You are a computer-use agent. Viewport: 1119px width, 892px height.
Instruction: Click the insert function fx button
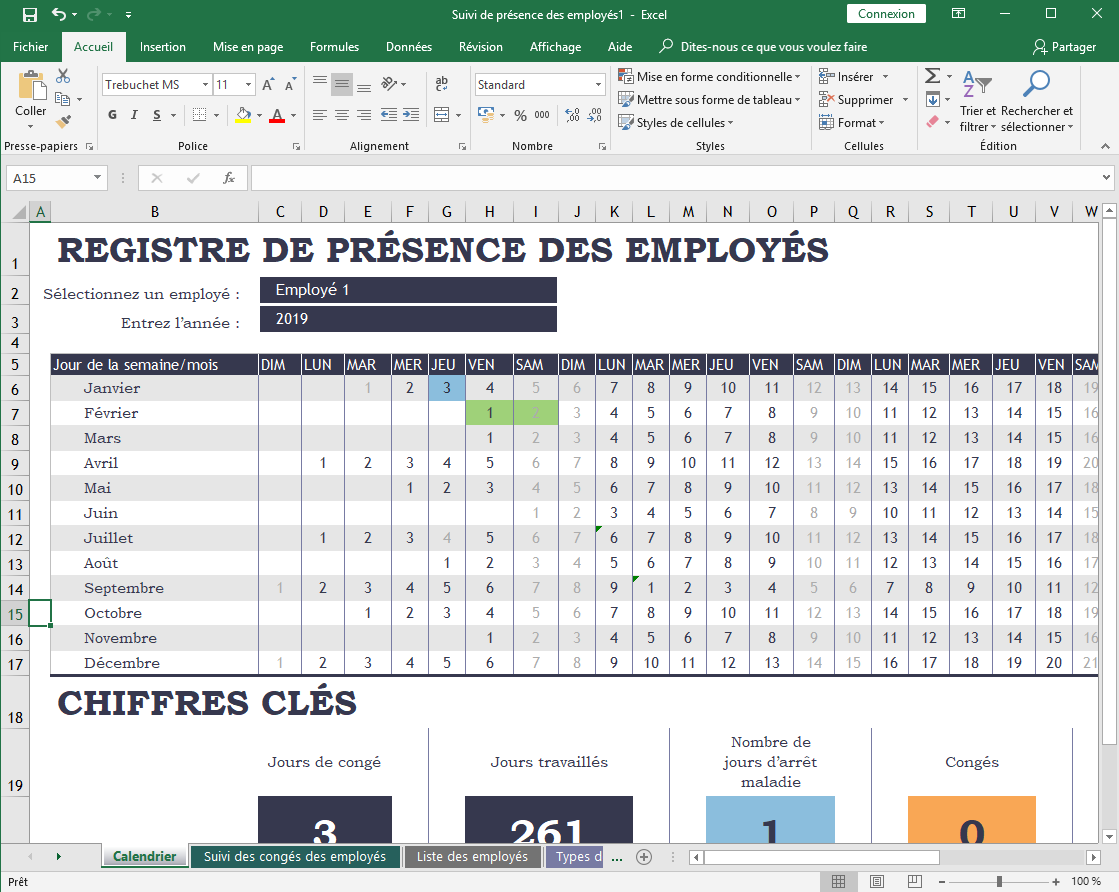[x=228, y=178]
